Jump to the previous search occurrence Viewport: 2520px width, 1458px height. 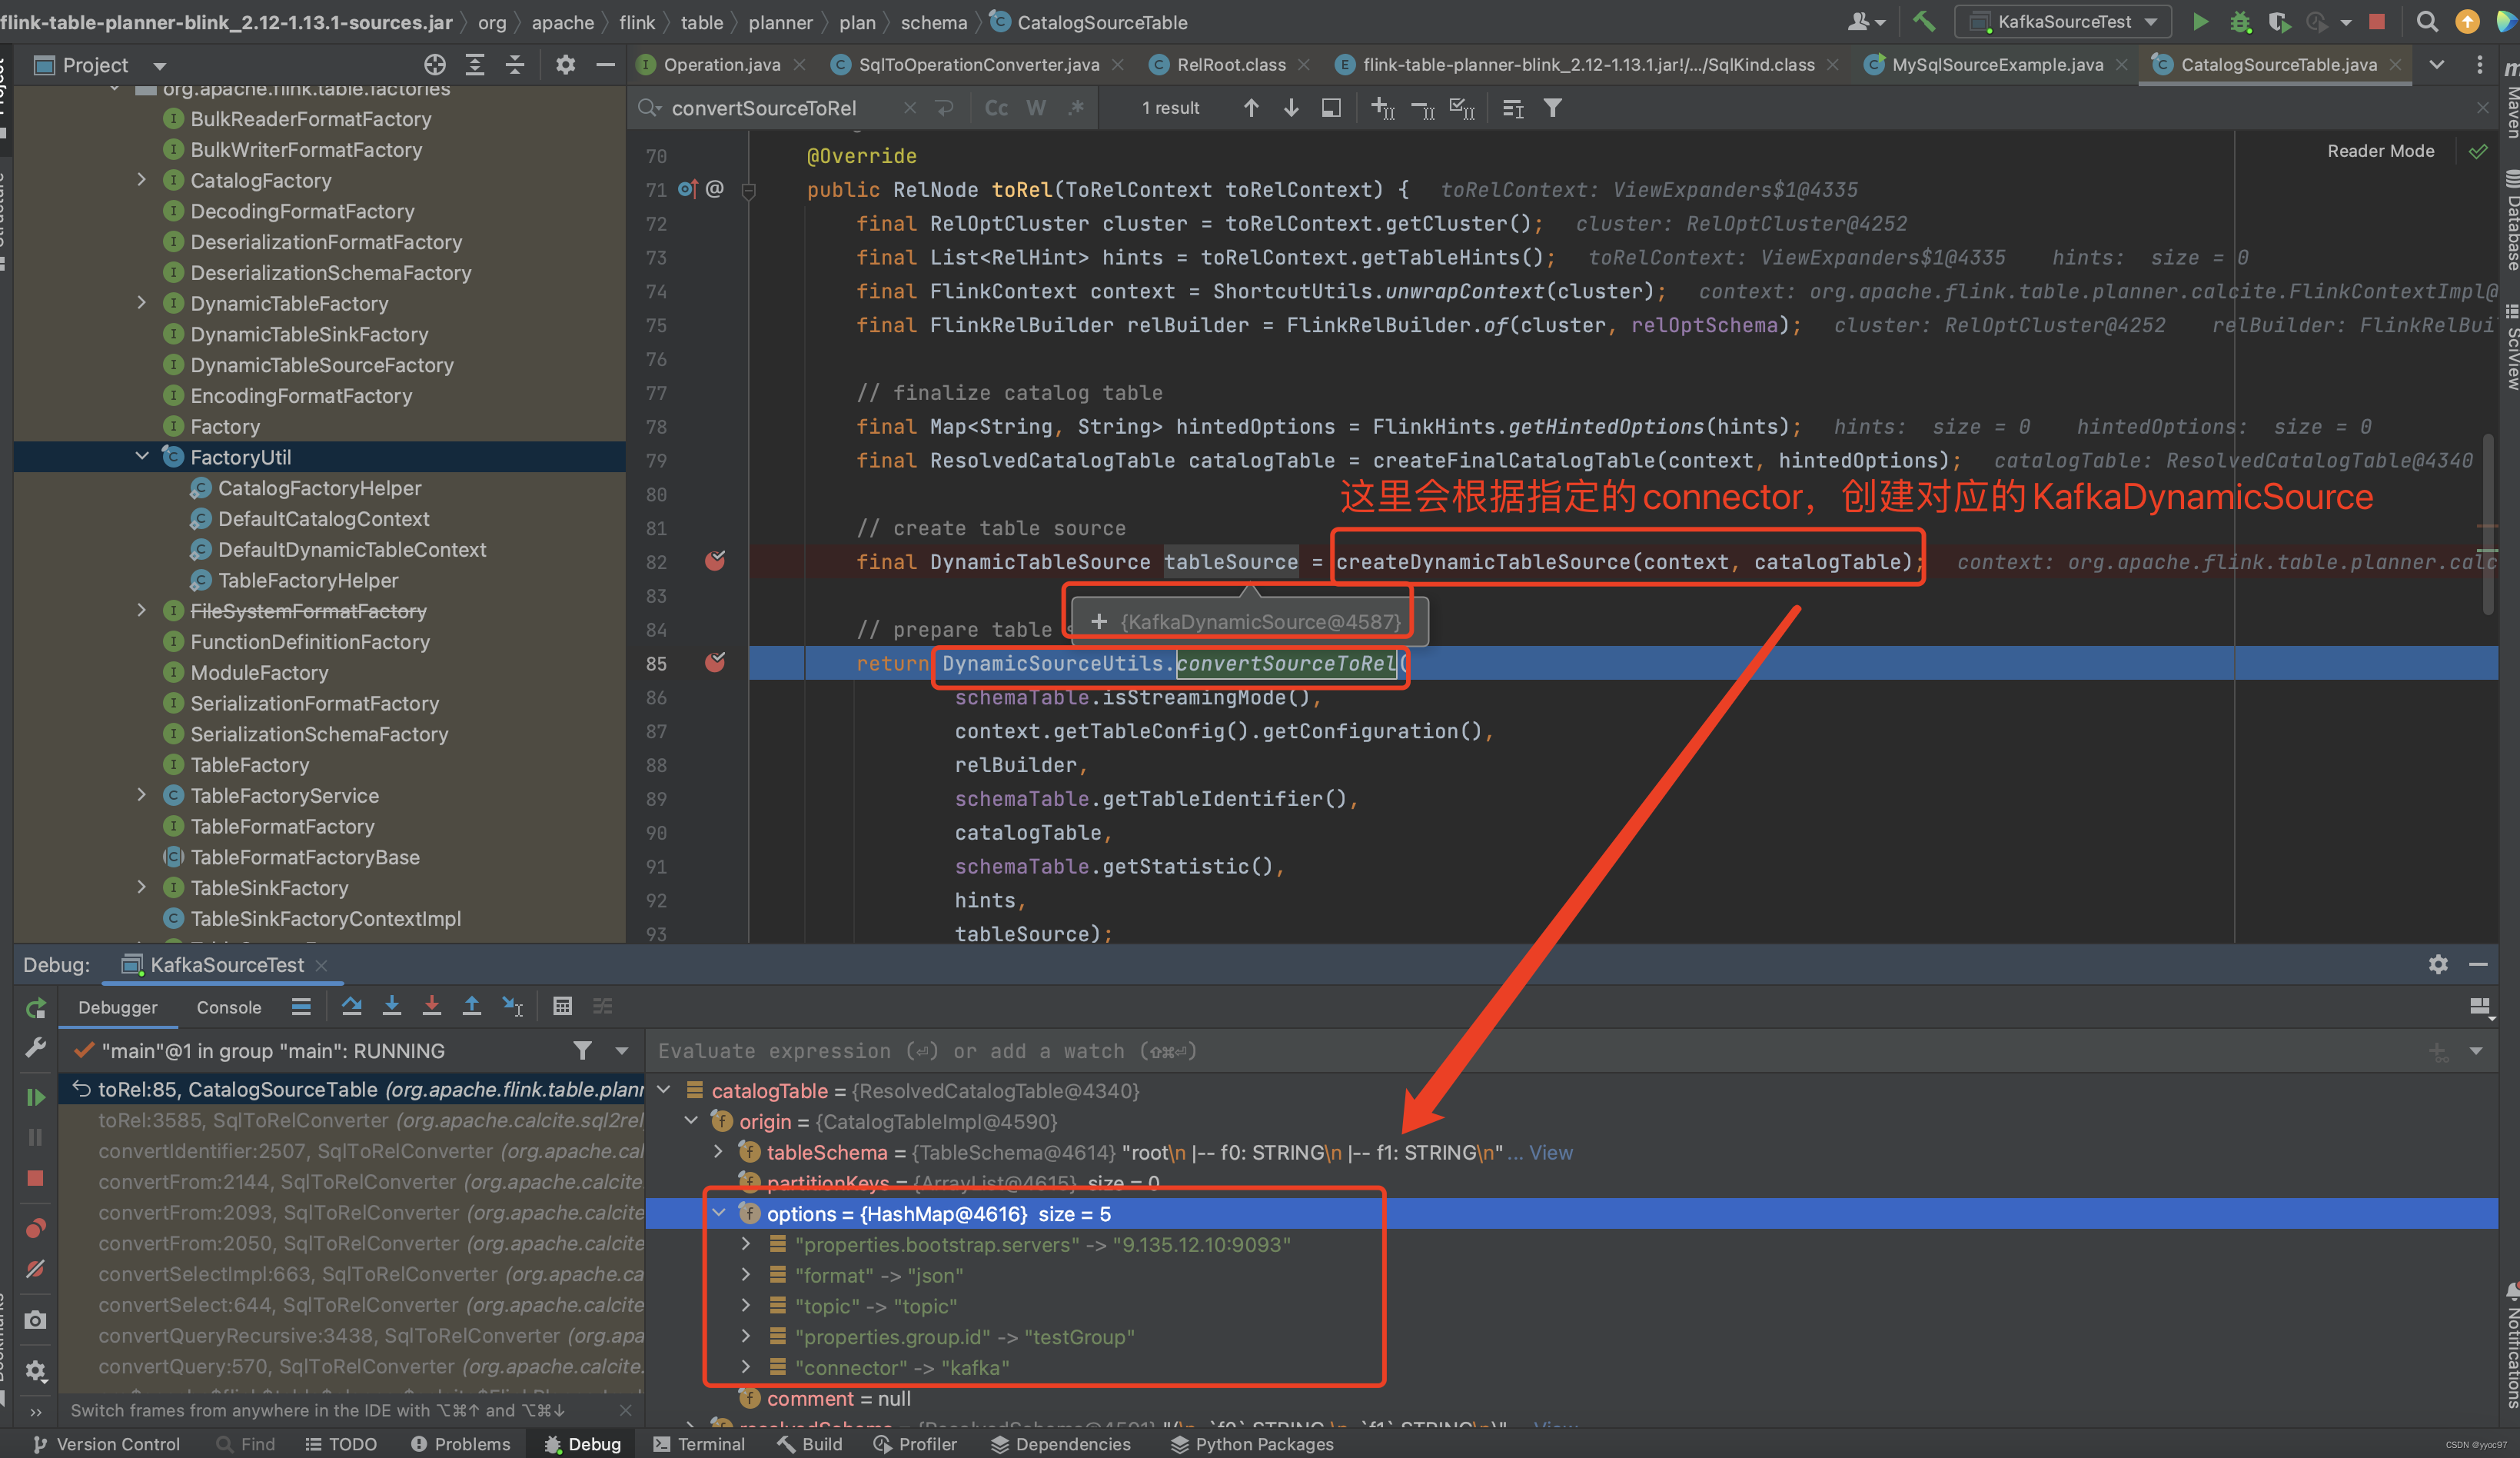click(x=1251, y=108)
